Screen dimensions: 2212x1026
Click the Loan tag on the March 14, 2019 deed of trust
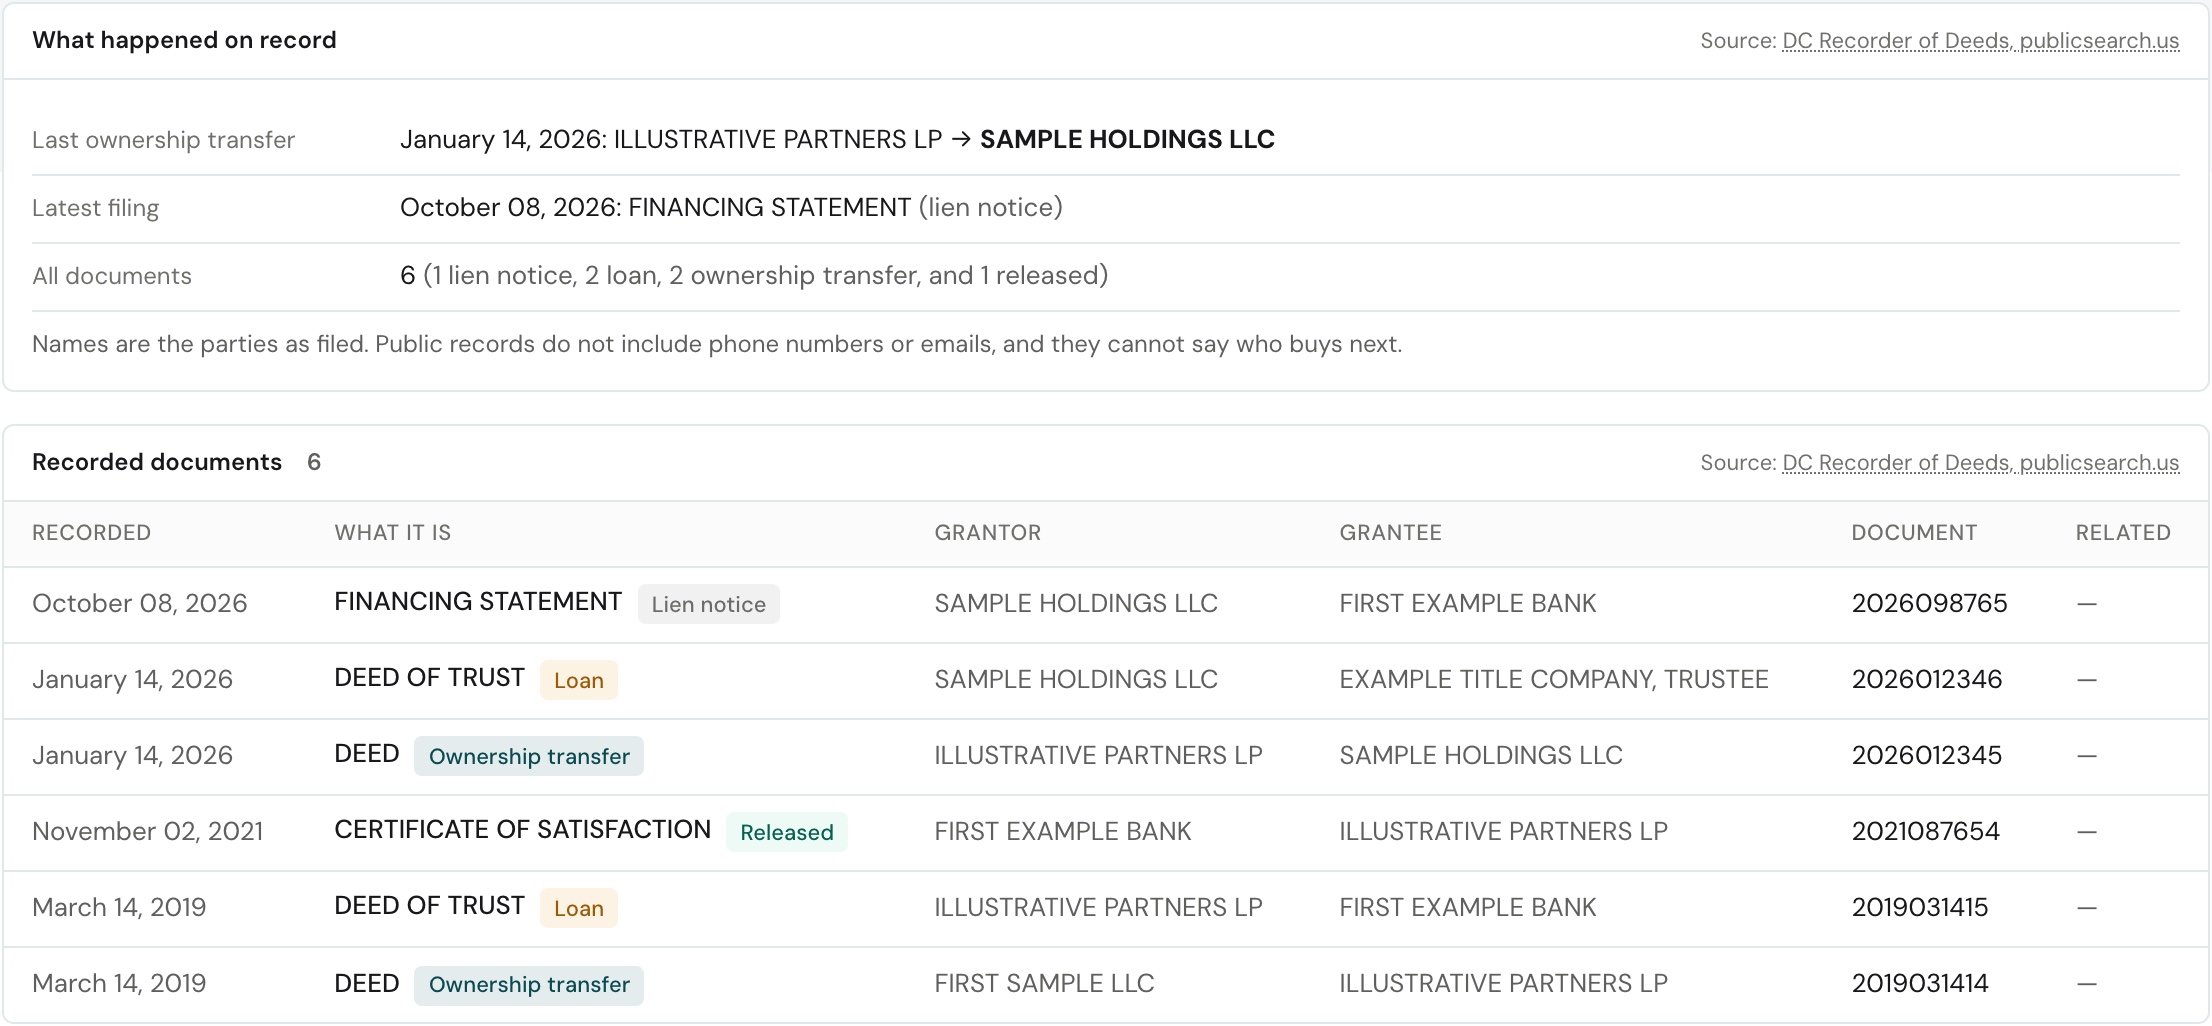click(579, 908)
